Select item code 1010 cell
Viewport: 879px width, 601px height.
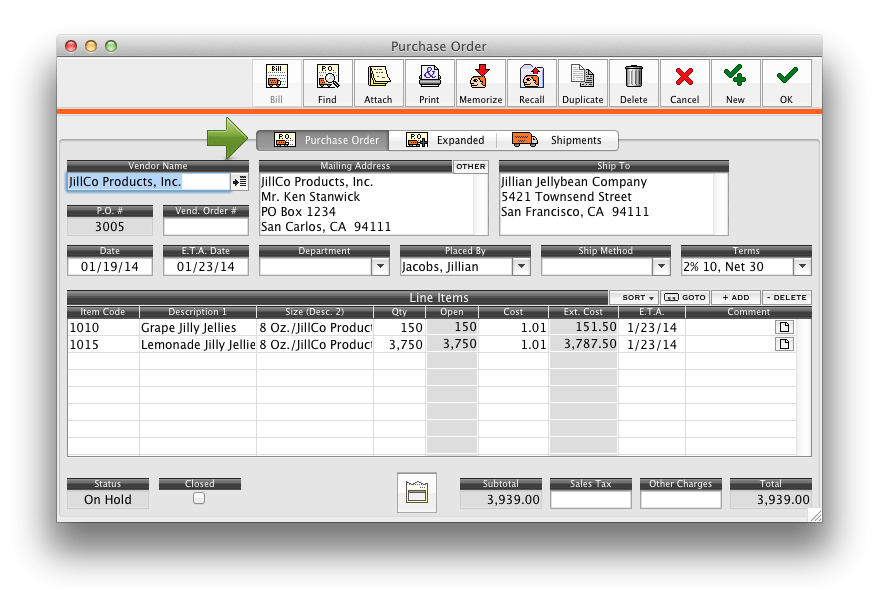tap(103, 327)
